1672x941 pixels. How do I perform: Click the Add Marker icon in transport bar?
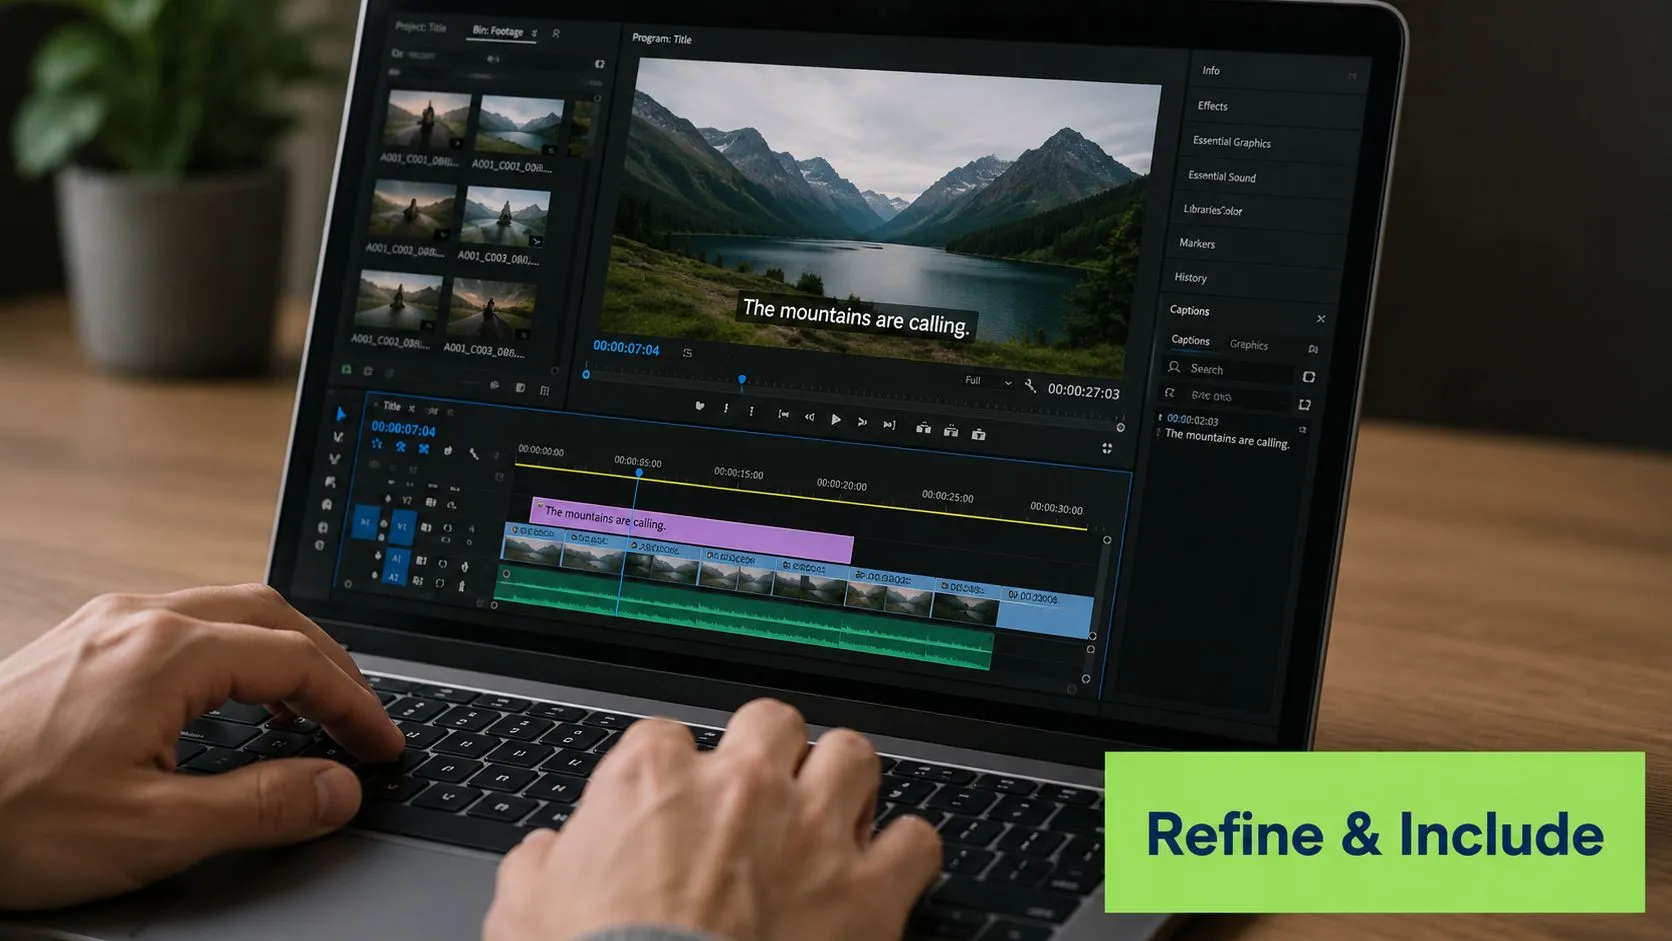tap(699, 406)
